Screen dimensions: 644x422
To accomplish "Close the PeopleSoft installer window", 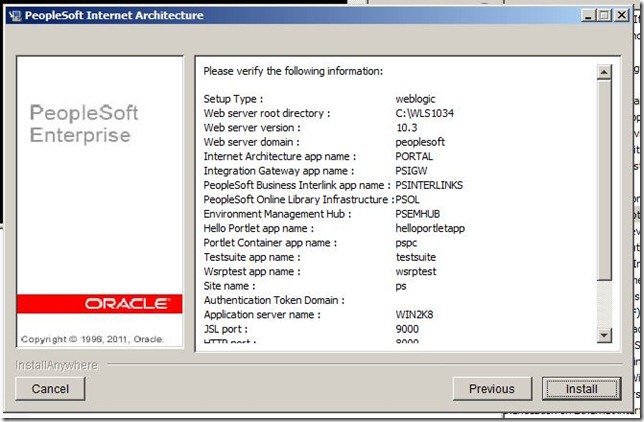I will pyautogui.click(x=621, y=16).
